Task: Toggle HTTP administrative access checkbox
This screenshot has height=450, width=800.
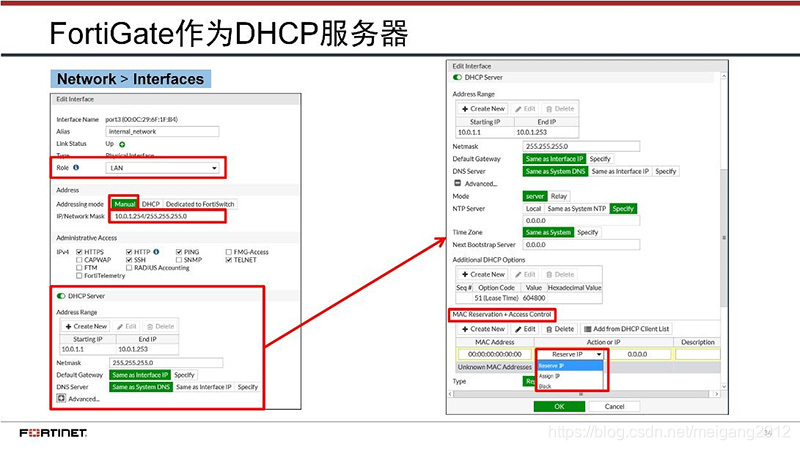Action: pyautogui.click(x=129, y=252)
